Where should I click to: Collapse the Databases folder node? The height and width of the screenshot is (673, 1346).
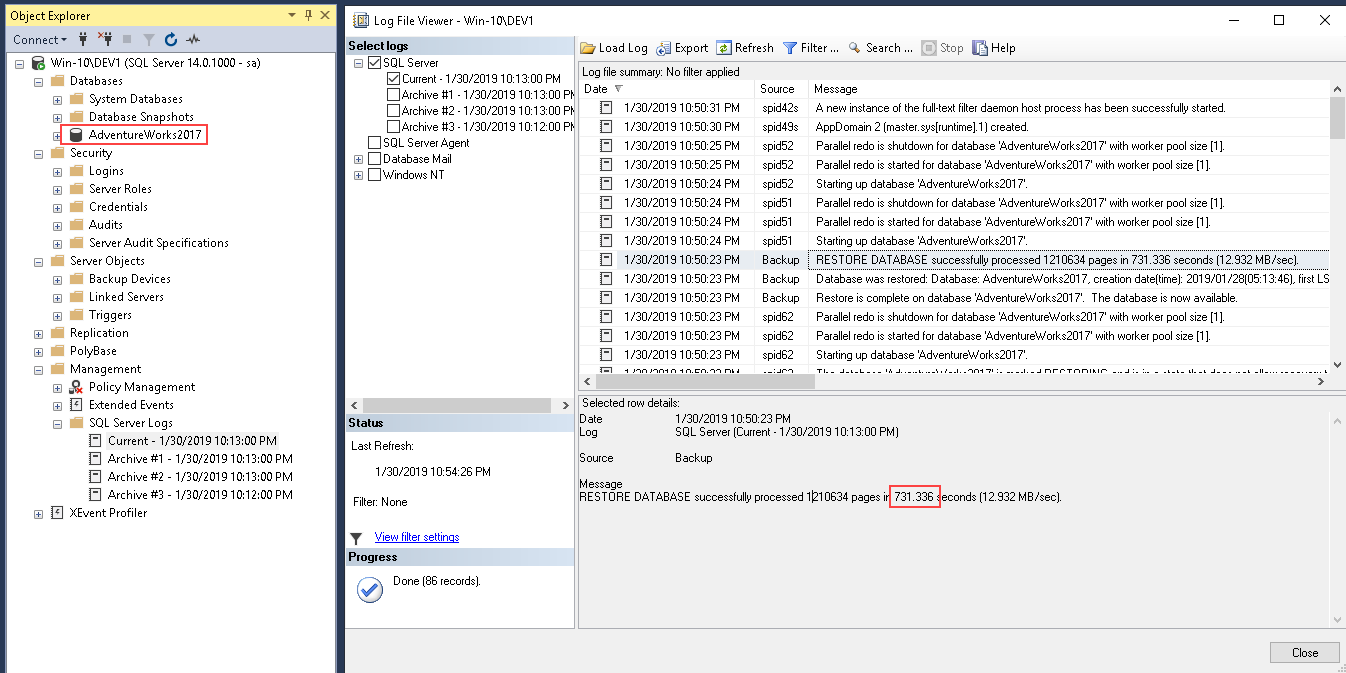click(x=39, y=81)
